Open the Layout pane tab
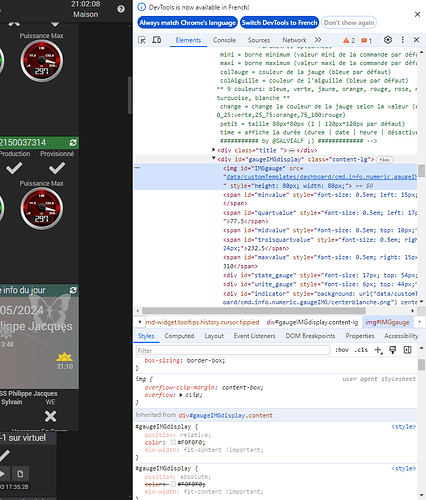The height and width of the screenshot is (500, 426). click(214, 336)
